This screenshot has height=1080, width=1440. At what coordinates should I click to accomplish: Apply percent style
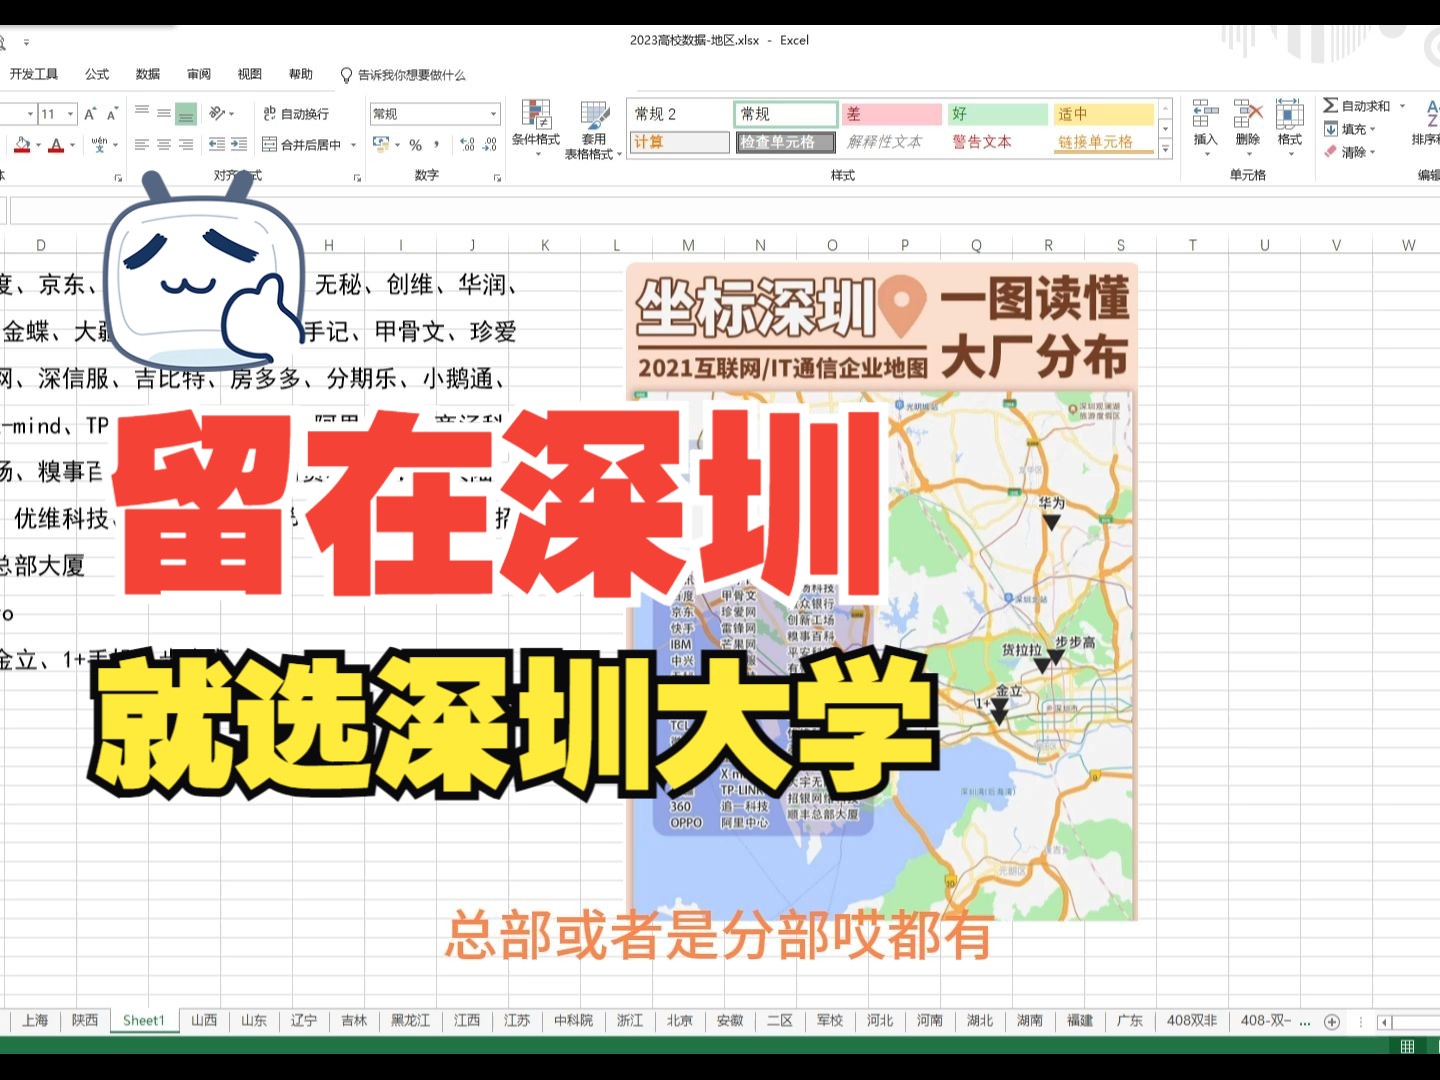pyautogui.click(x=415, y=145)
